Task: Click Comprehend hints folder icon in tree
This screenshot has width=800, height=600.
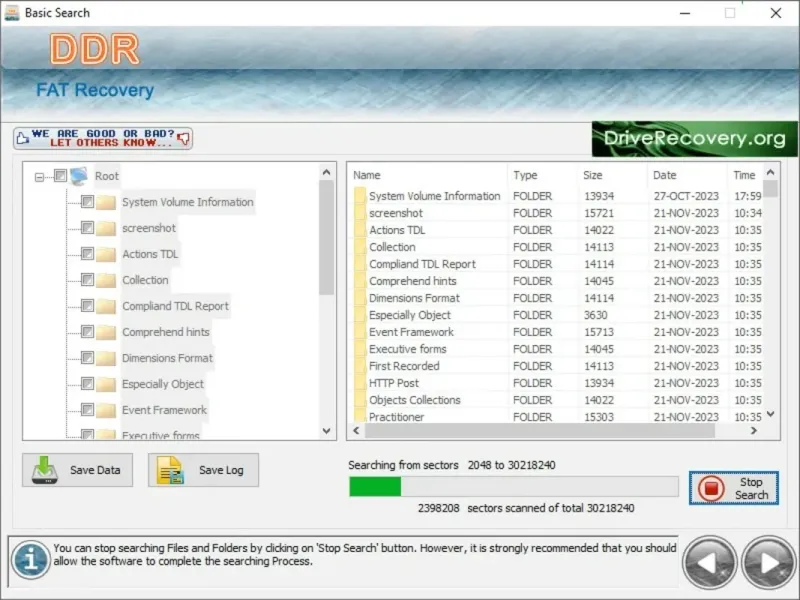Action: (106, 332)
